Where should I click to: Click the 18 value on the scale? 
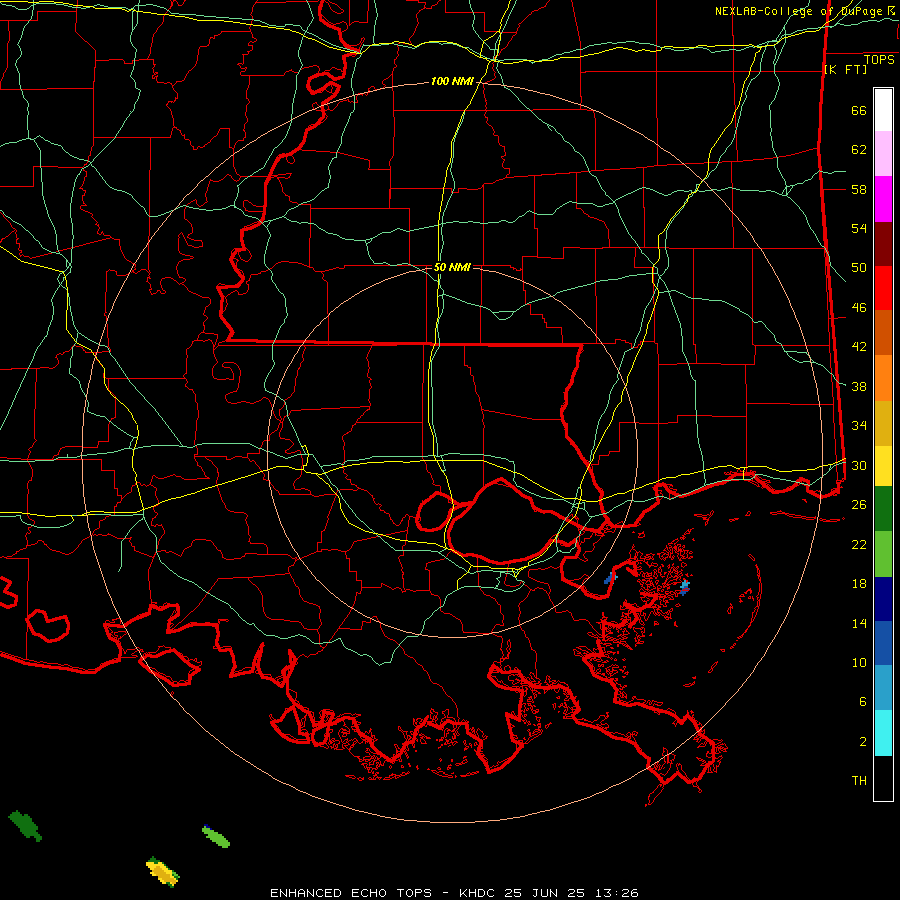coord(859,584)
